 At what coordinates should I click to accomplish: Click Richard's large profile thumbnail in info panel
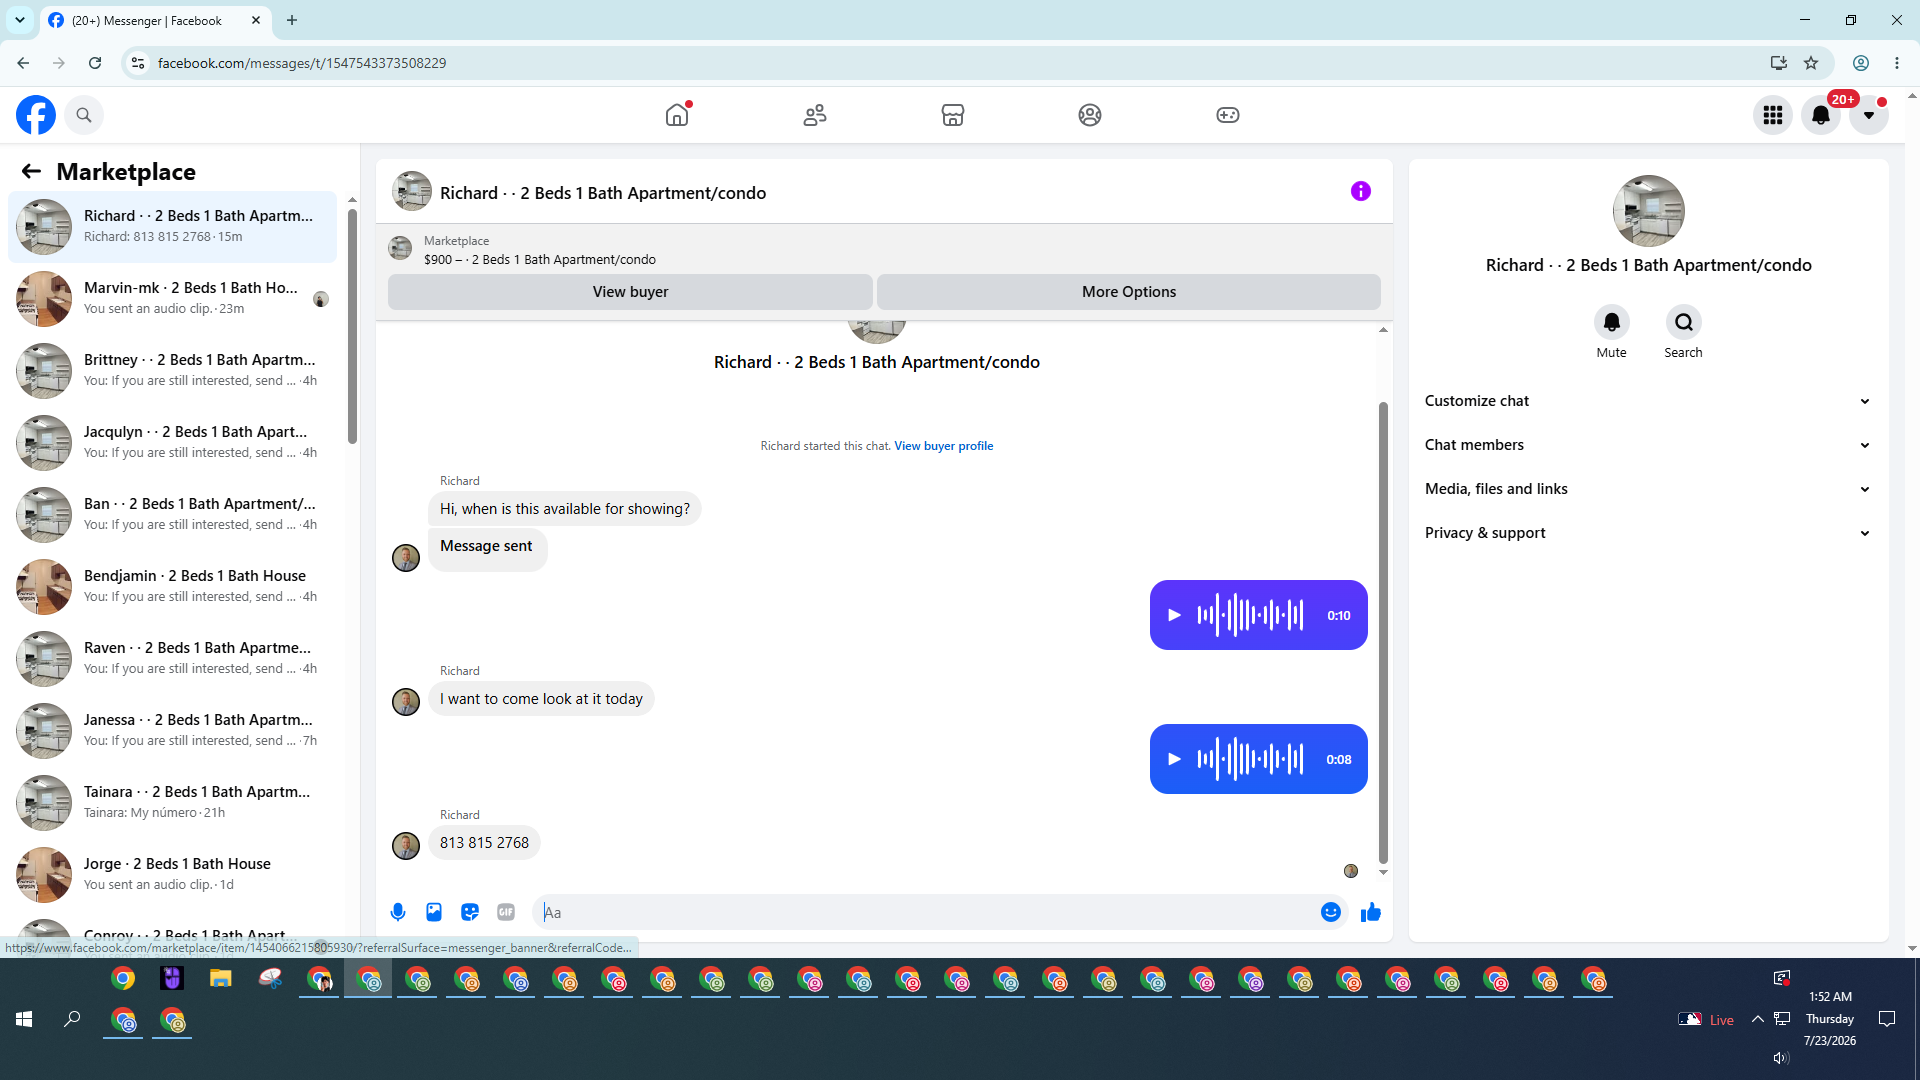[x=1648, y=211]
